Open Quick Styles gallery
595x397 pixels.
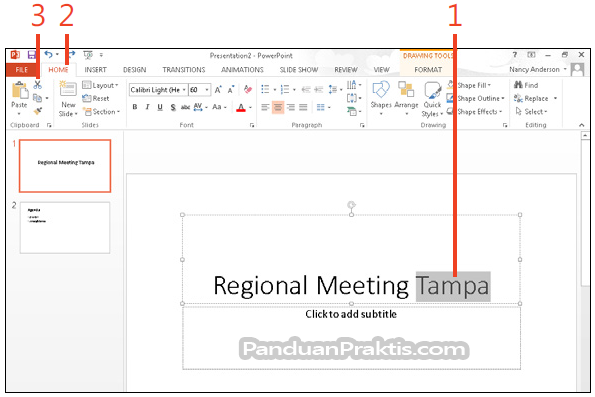point(432,99)
